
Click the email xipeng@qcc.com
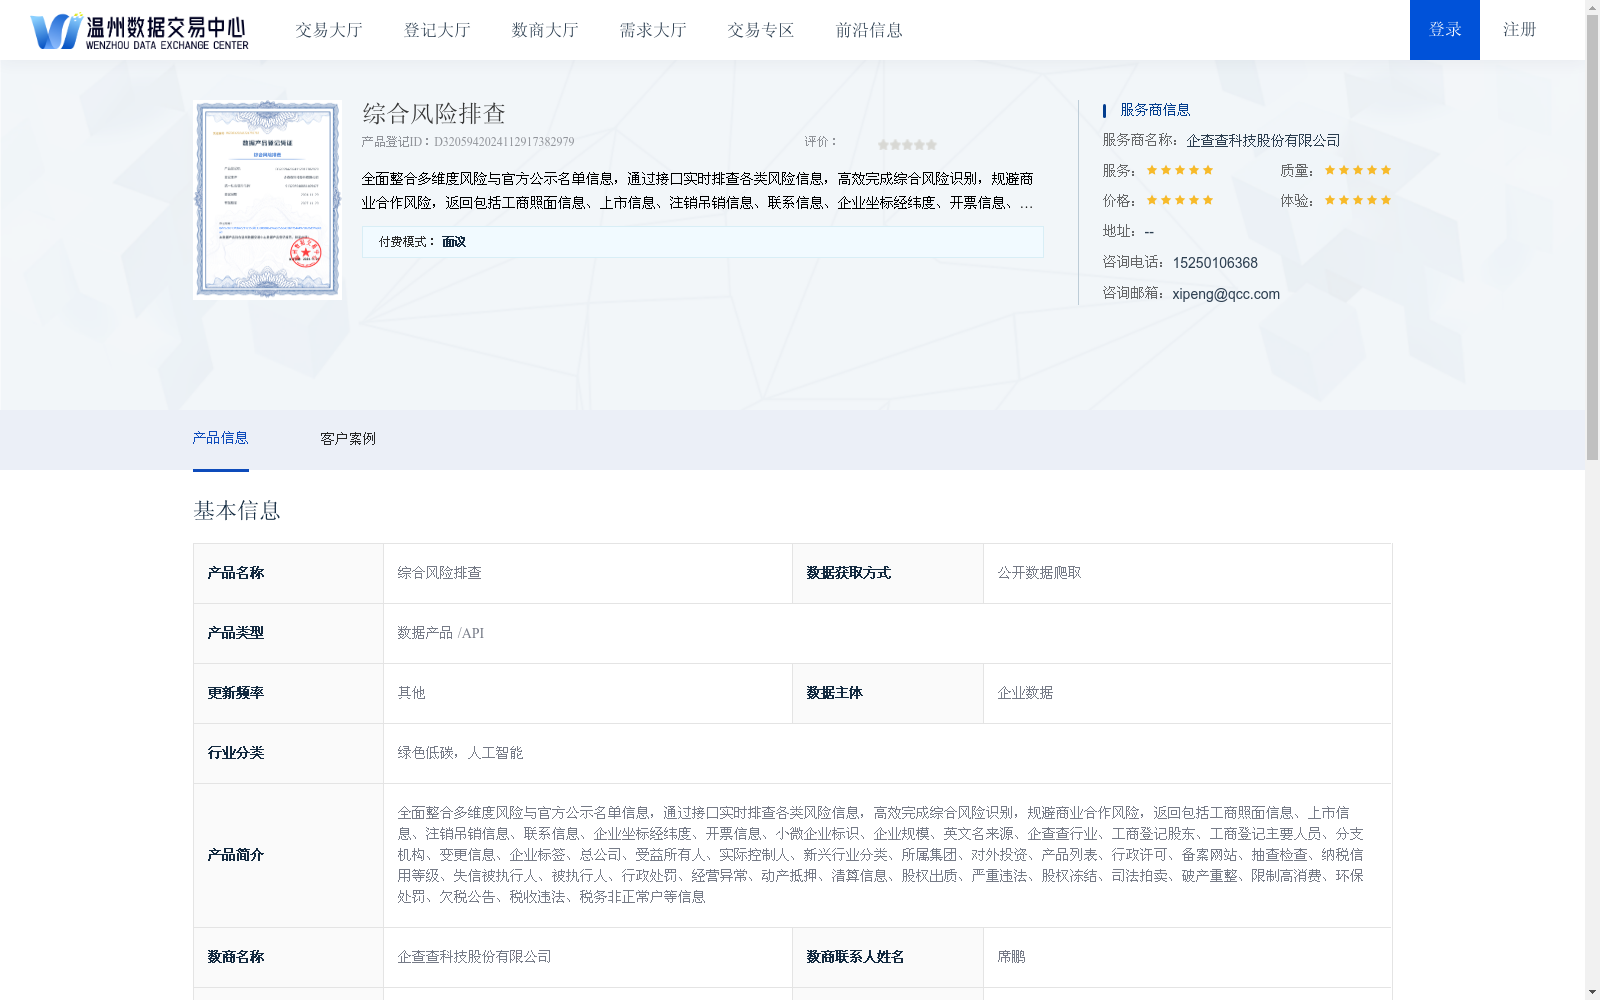[1226, 294]
